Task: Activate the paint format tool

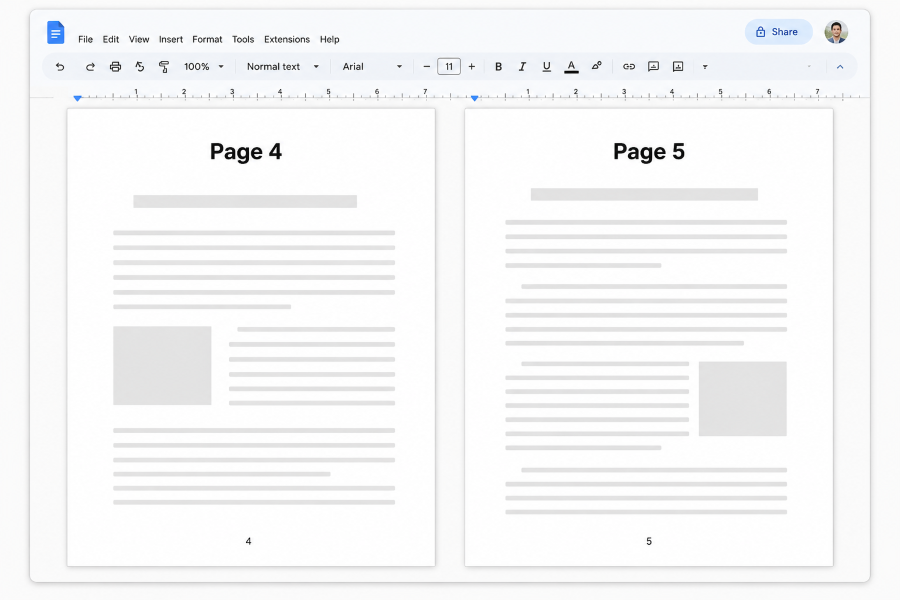Action: pyautogui.click(x=164, y=67)
